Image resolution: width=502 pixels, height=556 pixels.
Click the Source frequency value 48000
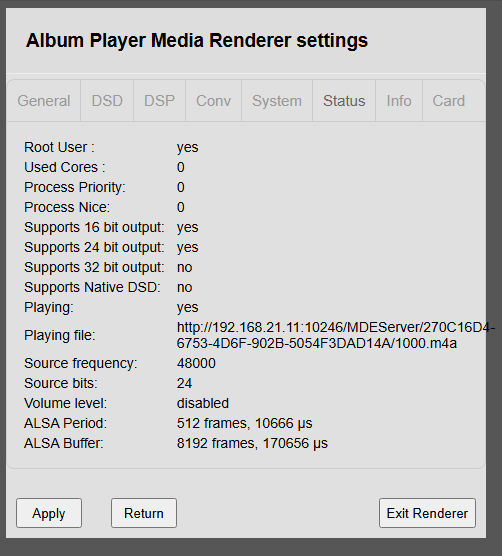click(196, 363)
